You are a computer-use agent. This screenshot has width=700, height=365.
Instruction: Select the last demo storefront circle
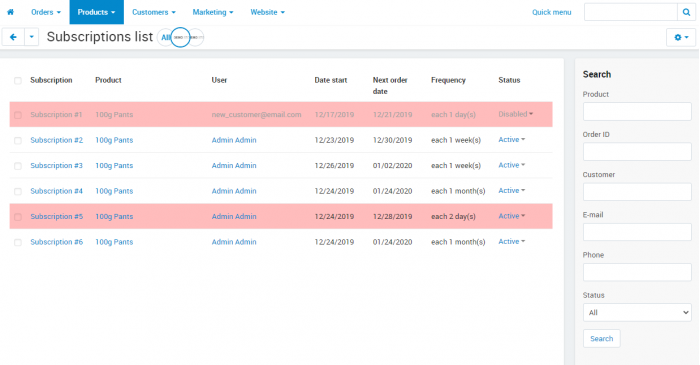tap(196, 37)
